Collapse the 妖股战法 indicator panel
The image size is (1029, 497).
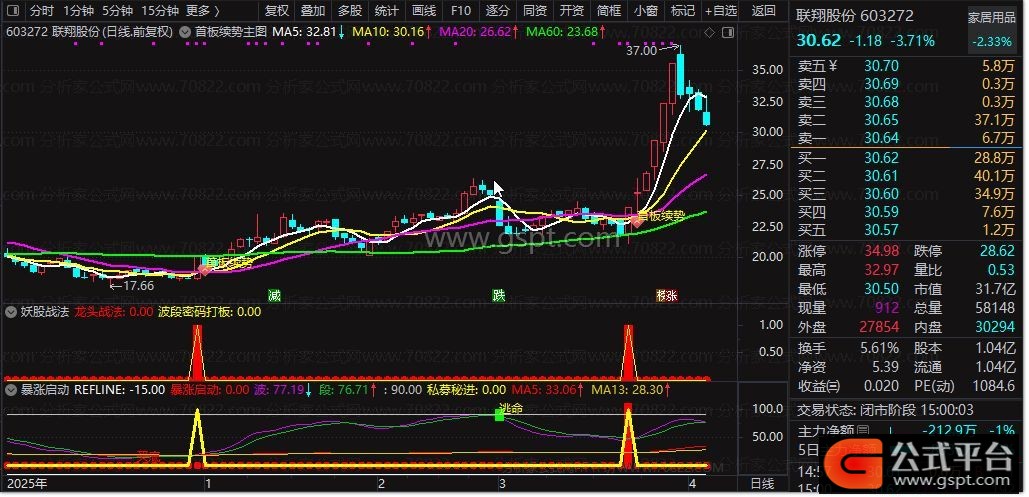pos(11,312)
